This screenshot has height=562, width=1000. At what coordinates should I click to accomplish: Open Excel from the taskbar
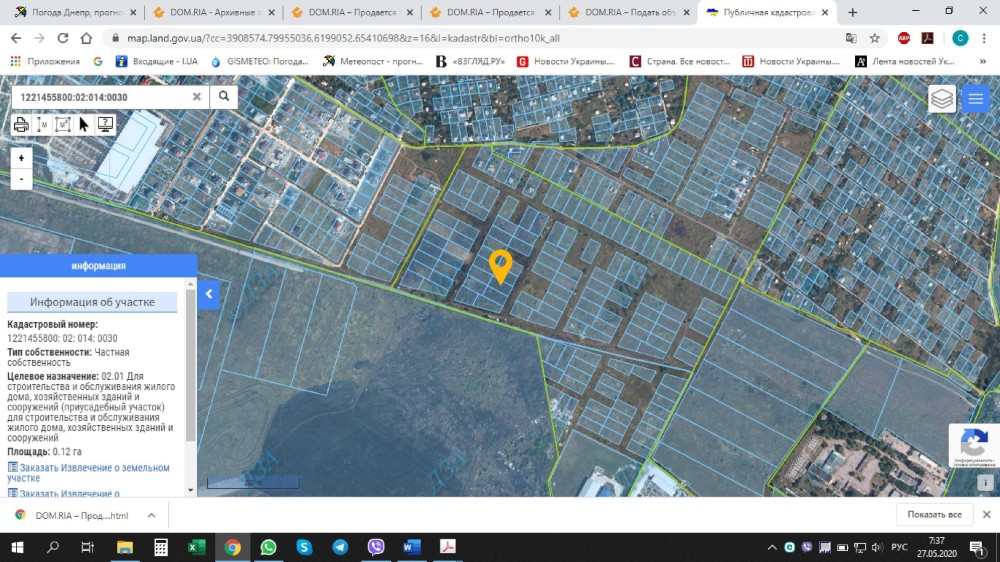coord(196,547)
